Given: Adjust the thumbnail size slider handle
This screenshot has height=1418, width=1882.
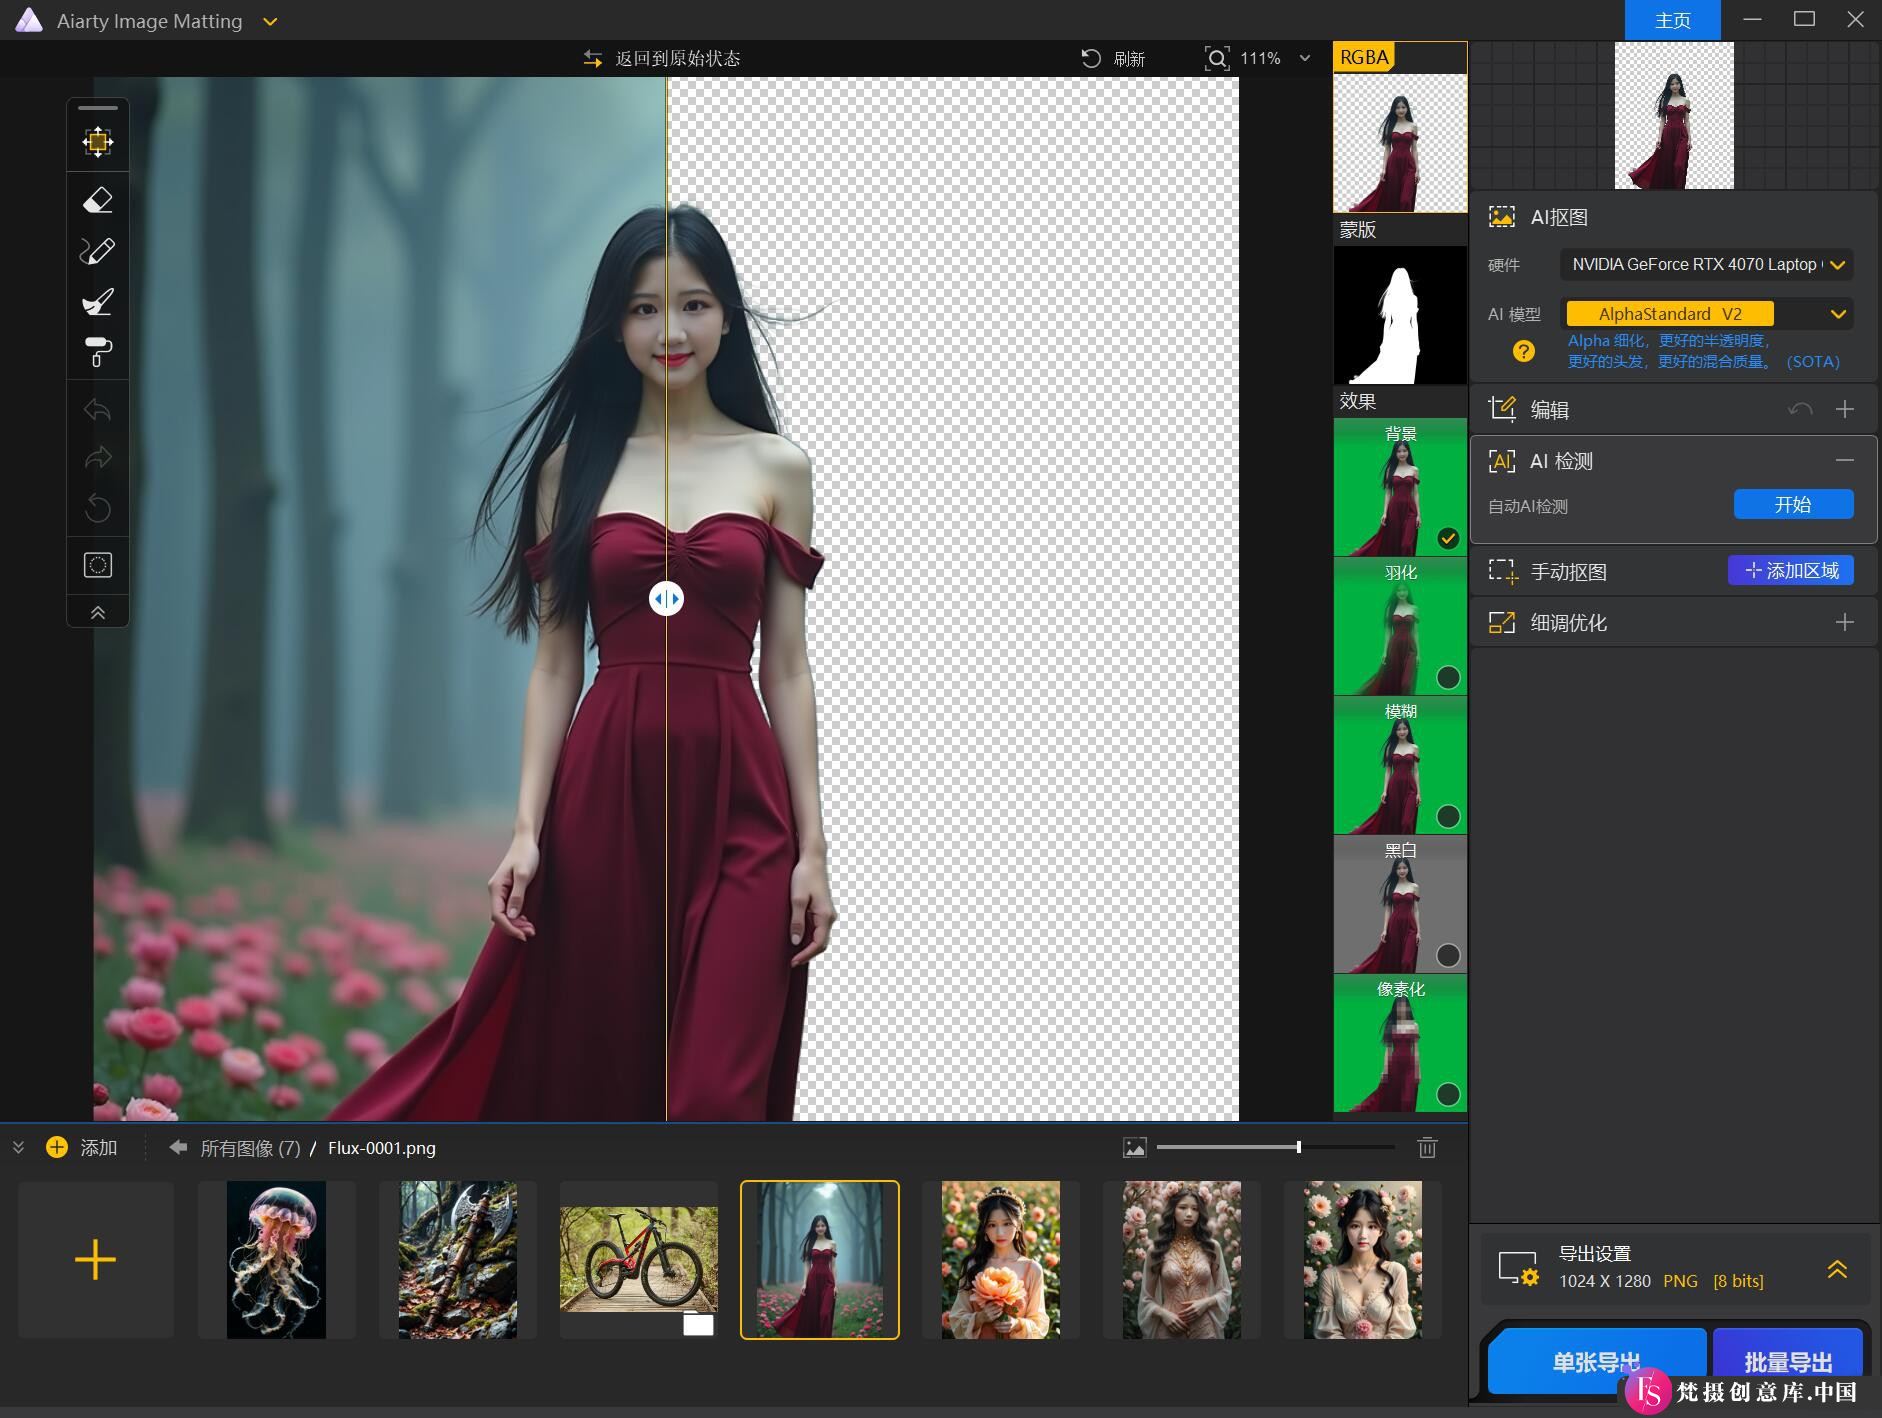Looking at the screenshot, I should pyautogui.click(x=1298, y=1147).
